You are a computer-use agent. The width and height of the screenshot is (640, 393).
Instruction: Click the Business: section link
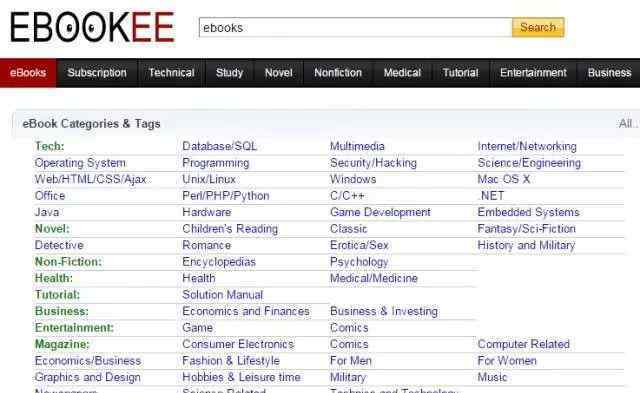(62, 311)
